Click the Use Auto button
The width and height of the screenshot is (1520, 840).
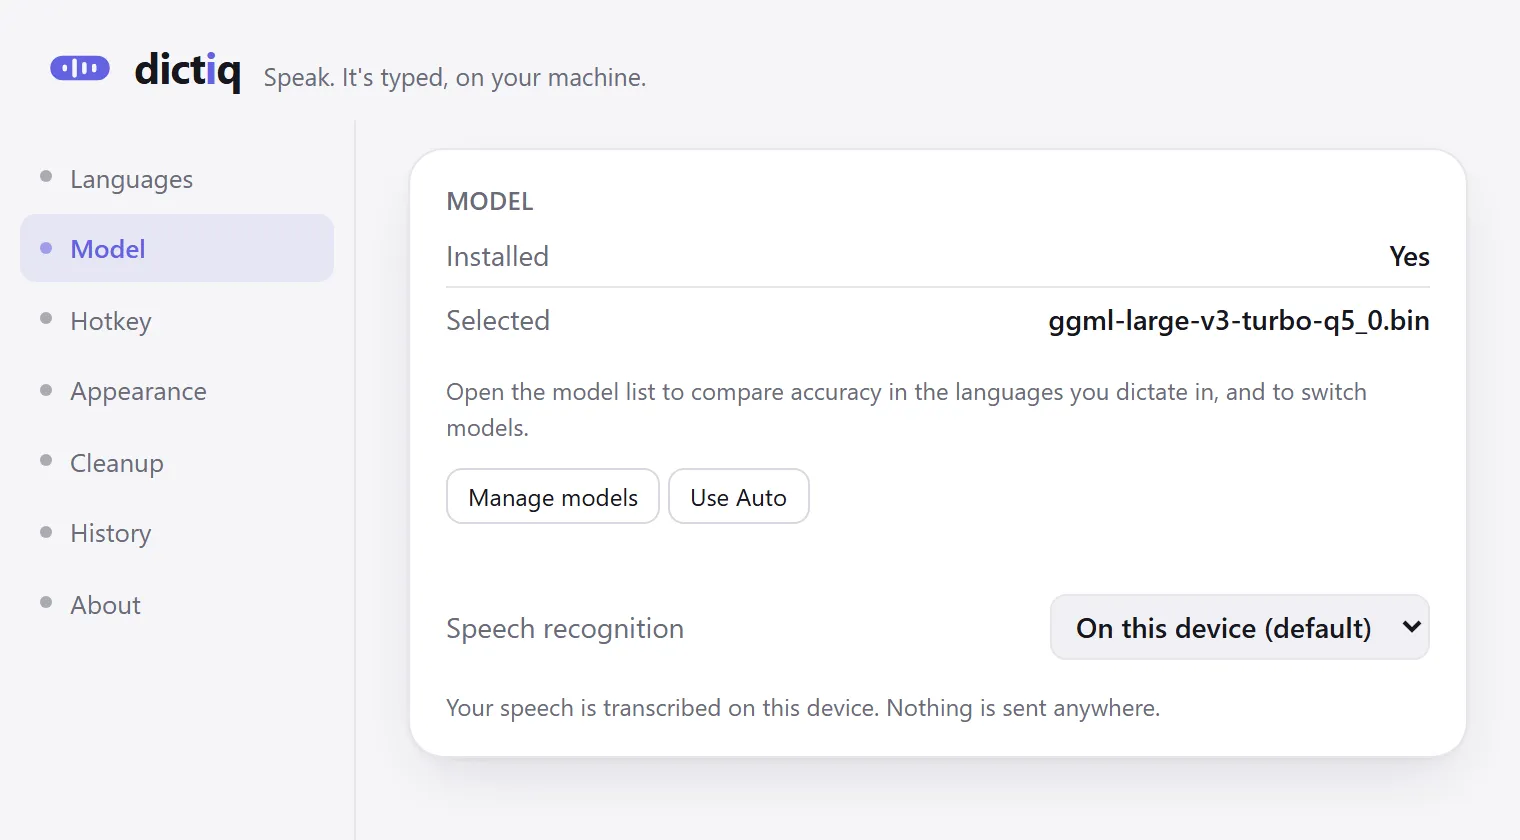click(x=739, y=496)
